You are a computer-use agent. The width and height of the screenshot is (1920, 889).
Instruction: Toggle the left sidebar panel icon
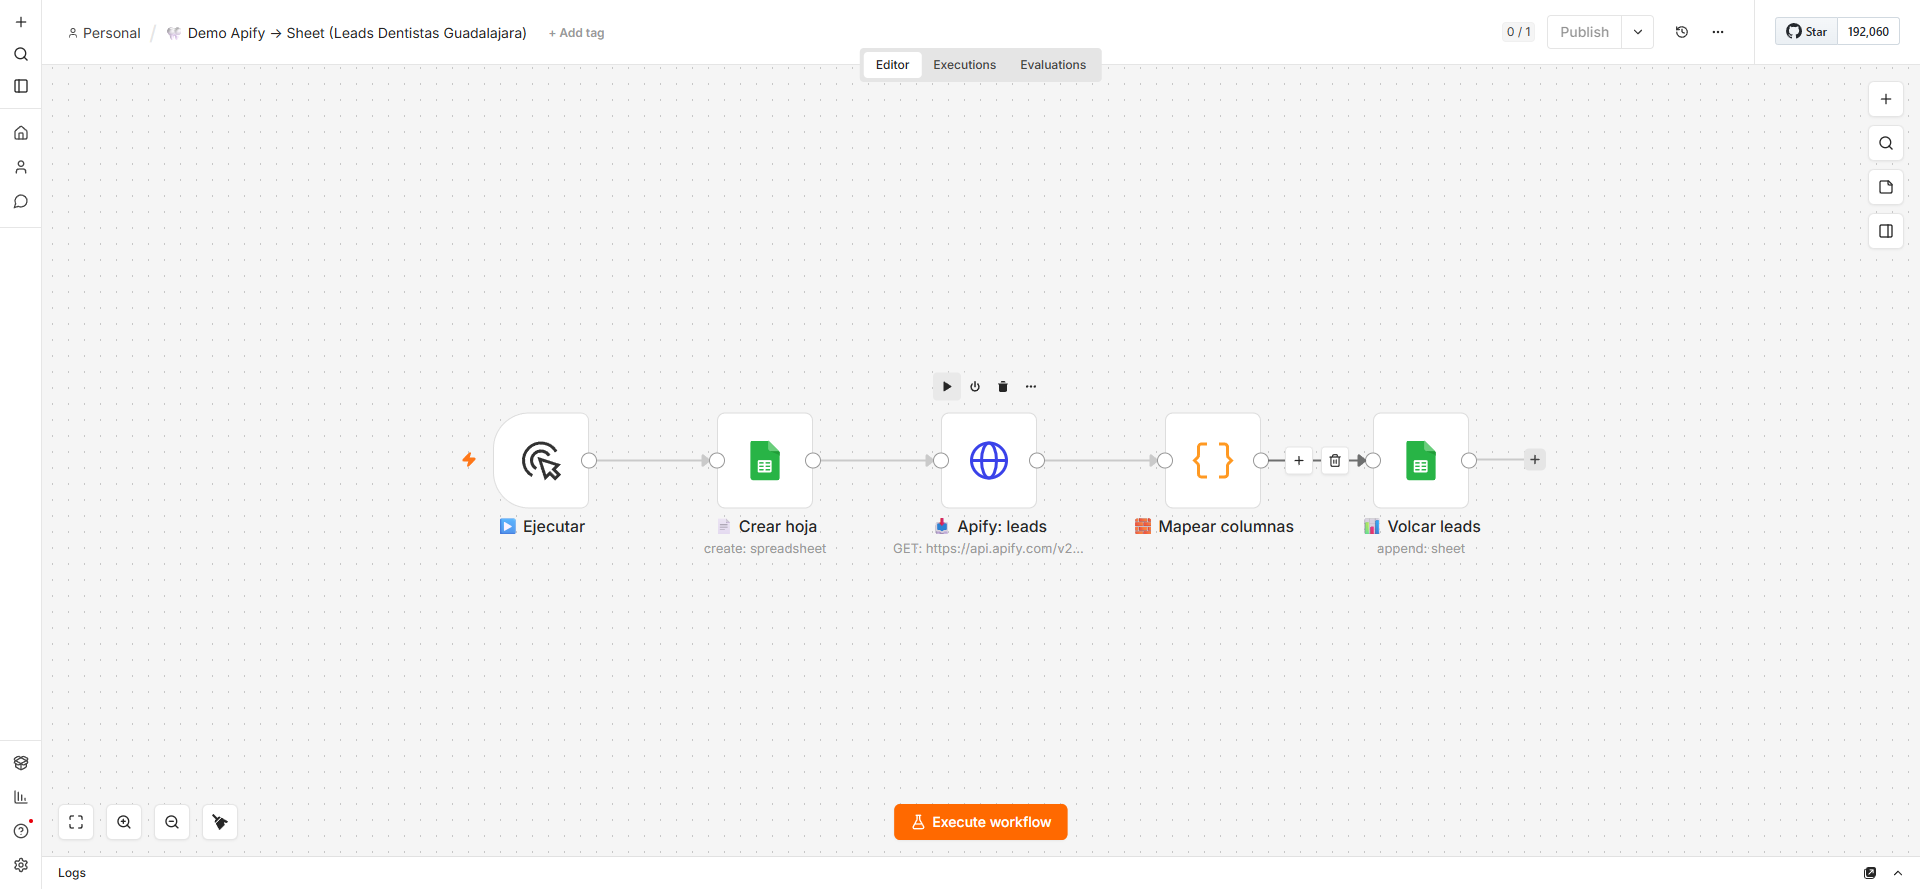click(21, 86)
